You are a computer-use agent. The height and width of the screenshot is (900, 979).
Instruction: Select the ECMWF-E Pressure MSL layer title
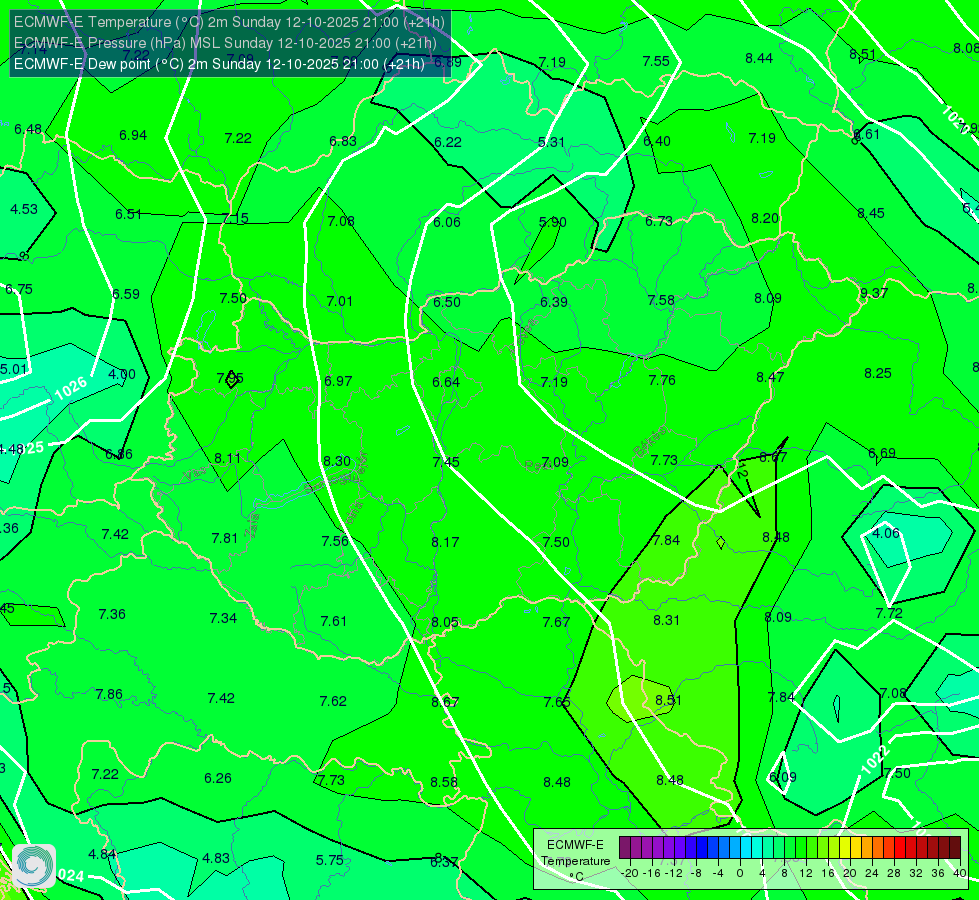(x=225, y=43)
